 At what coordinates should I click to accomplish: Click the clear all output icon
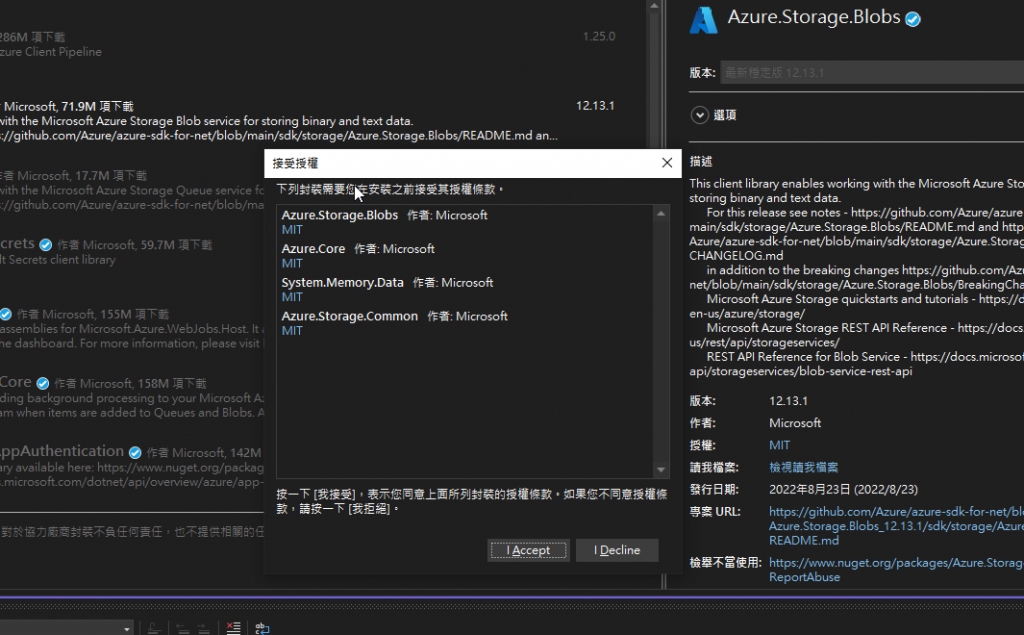[233, 628]
